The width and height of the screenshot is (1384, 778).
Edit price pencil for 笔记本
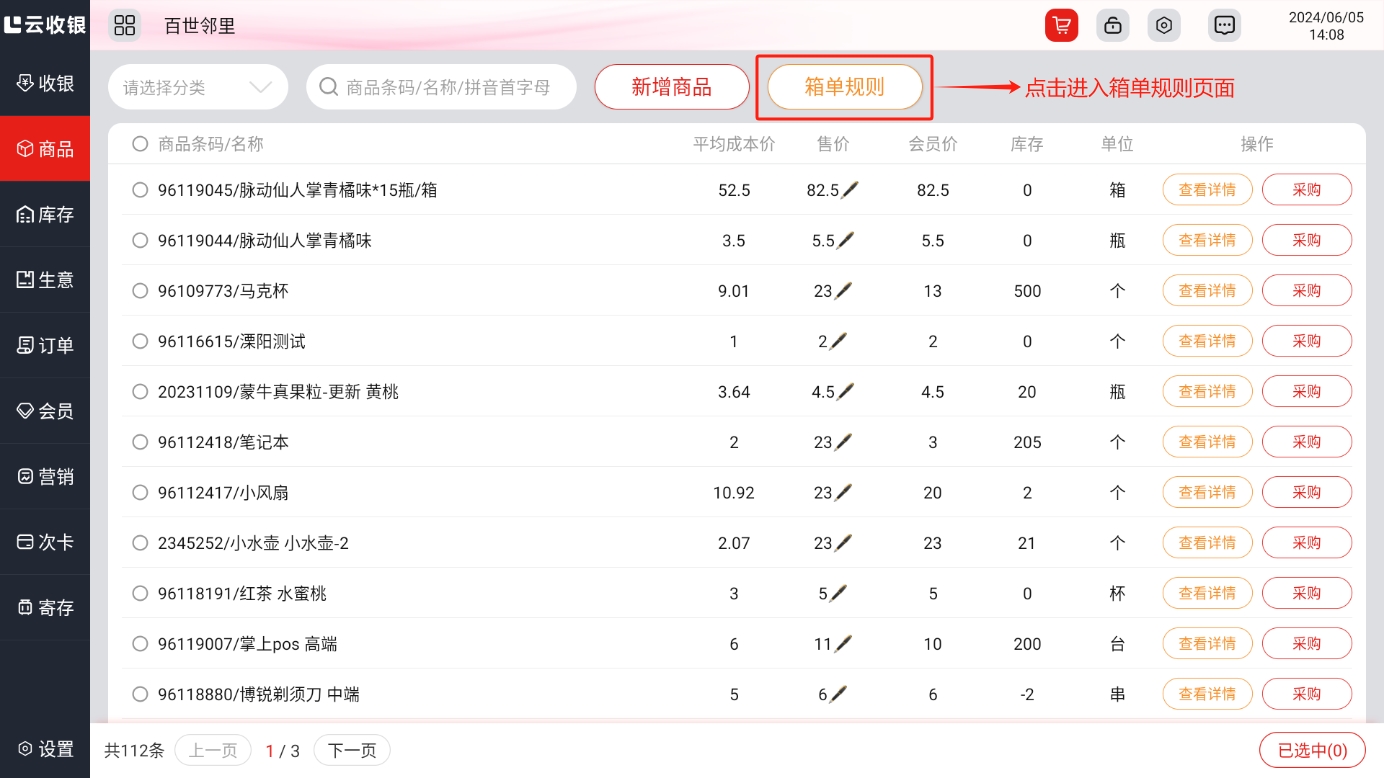click(x=846, y=442)
